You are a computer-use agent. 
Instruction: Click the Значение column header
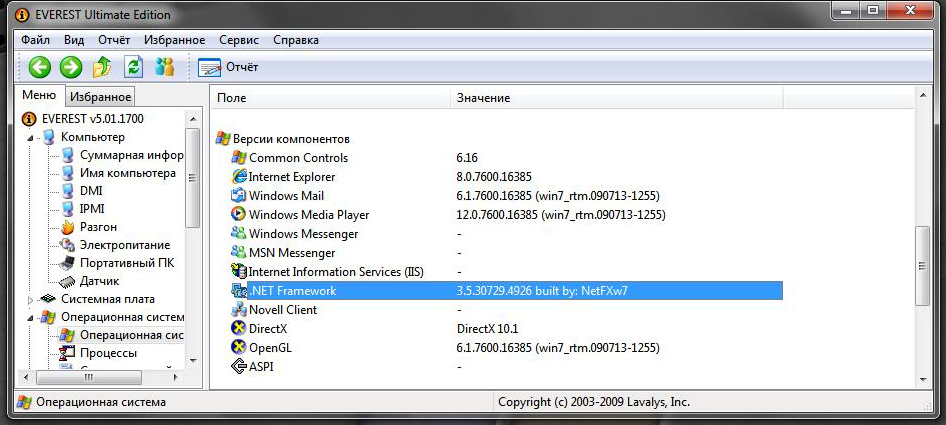tap(617, 98)
